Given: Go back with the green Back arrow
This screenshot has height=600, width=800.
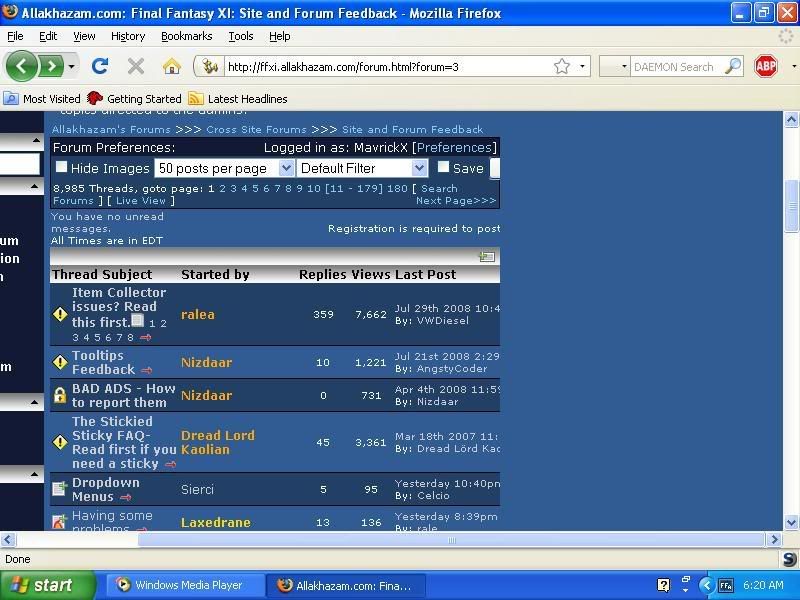Looking at the screenshot, I should point(21,66).
